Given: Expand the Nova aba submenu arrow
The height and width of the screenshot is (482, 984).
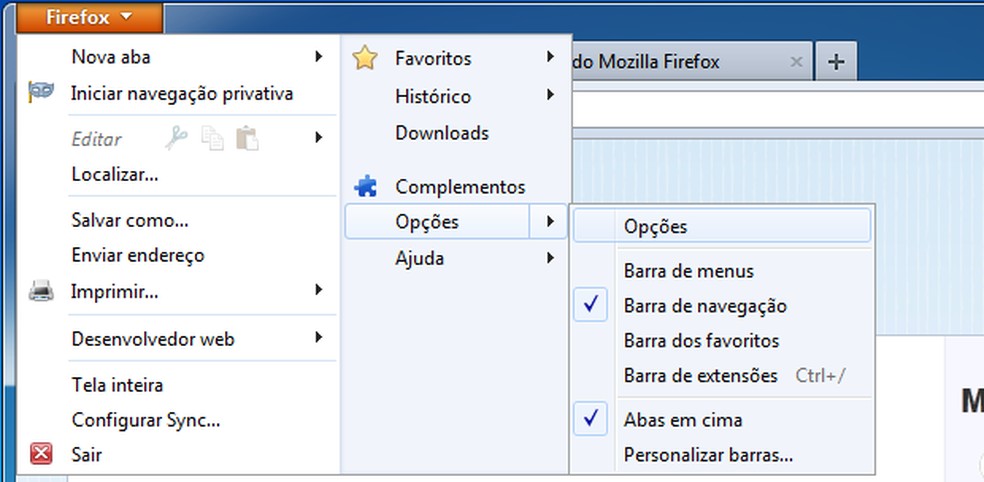Looking at the screenshot, I should pyautogui.click(x=319, y=56).
